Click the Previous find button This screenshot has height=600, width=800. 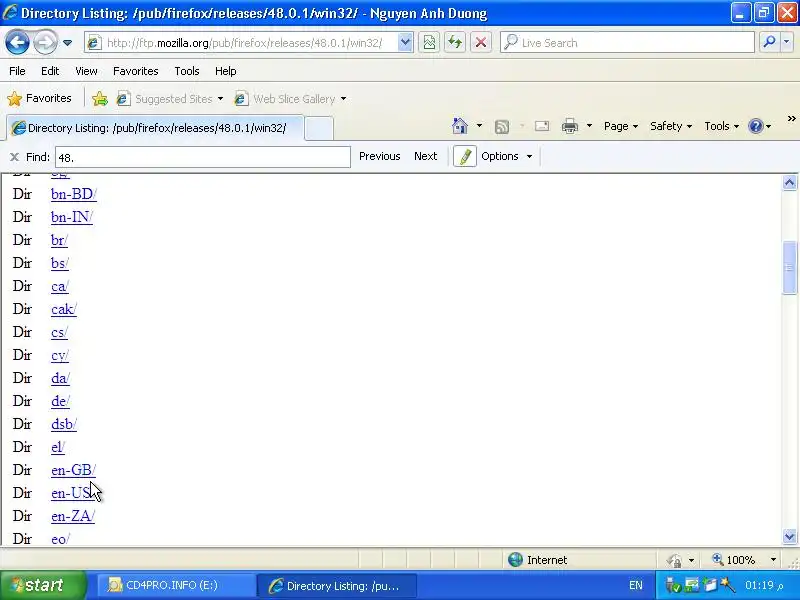[380, 156]
